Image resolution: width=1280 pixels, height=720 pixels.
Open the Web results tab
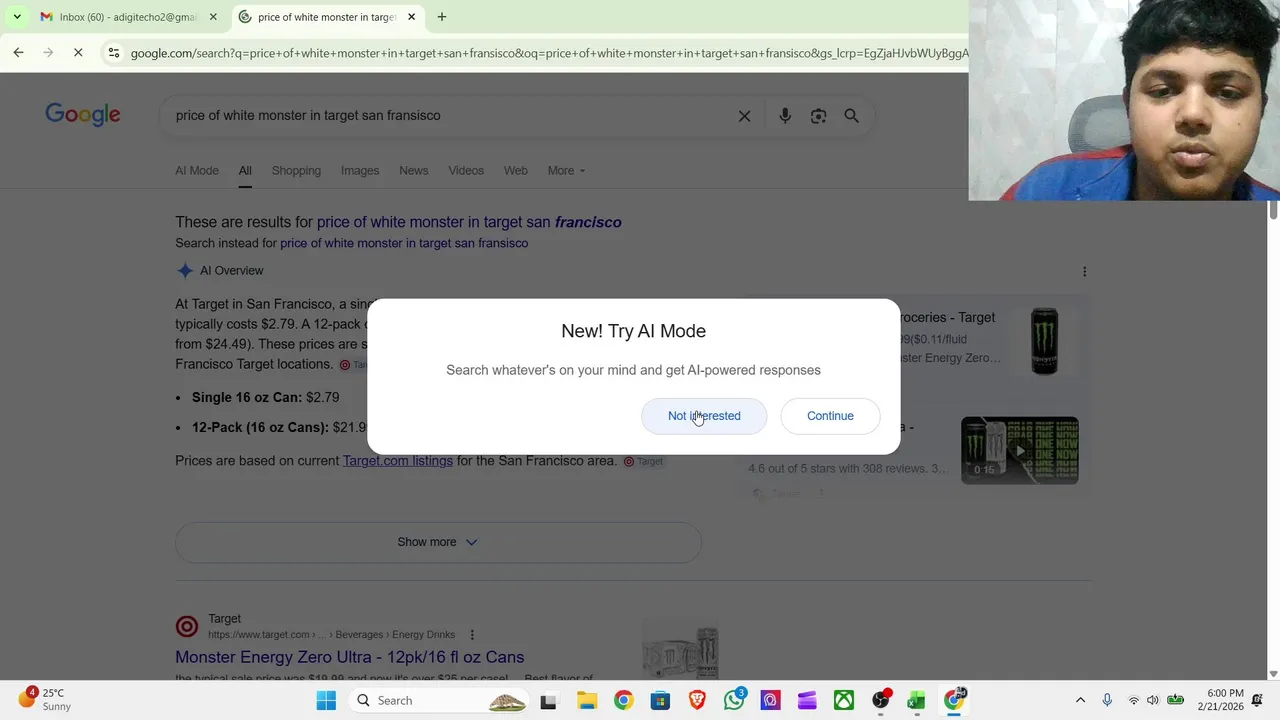click(x=516, y=170)
